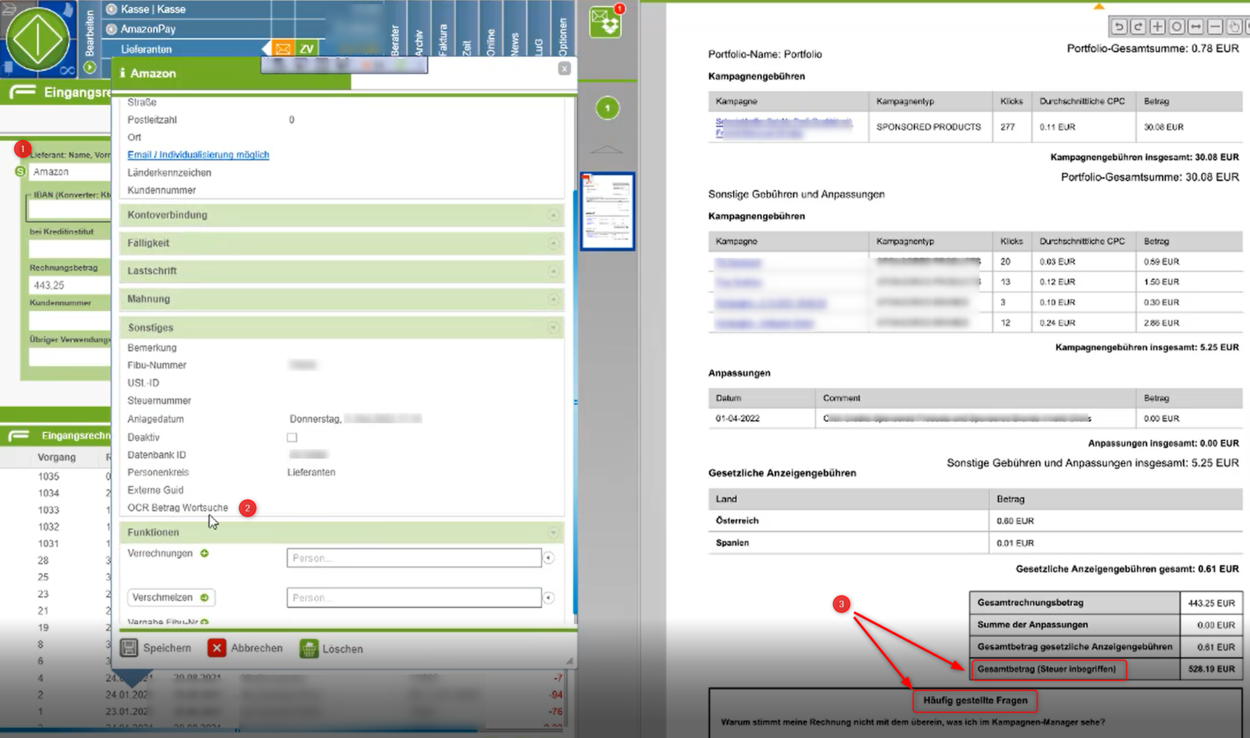
Task: Click the Verrechnungen Person input field
Action: pos(414,558)
